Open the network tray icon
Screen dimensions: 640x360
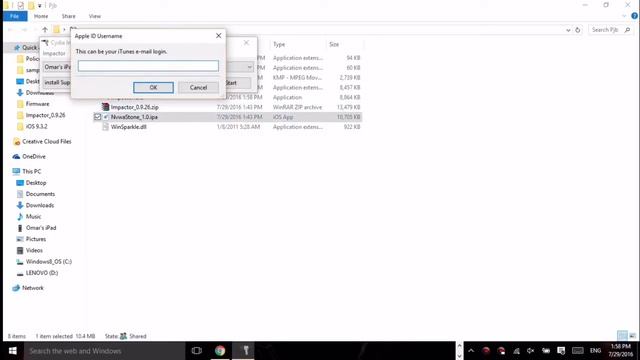(x=516, y=351)
